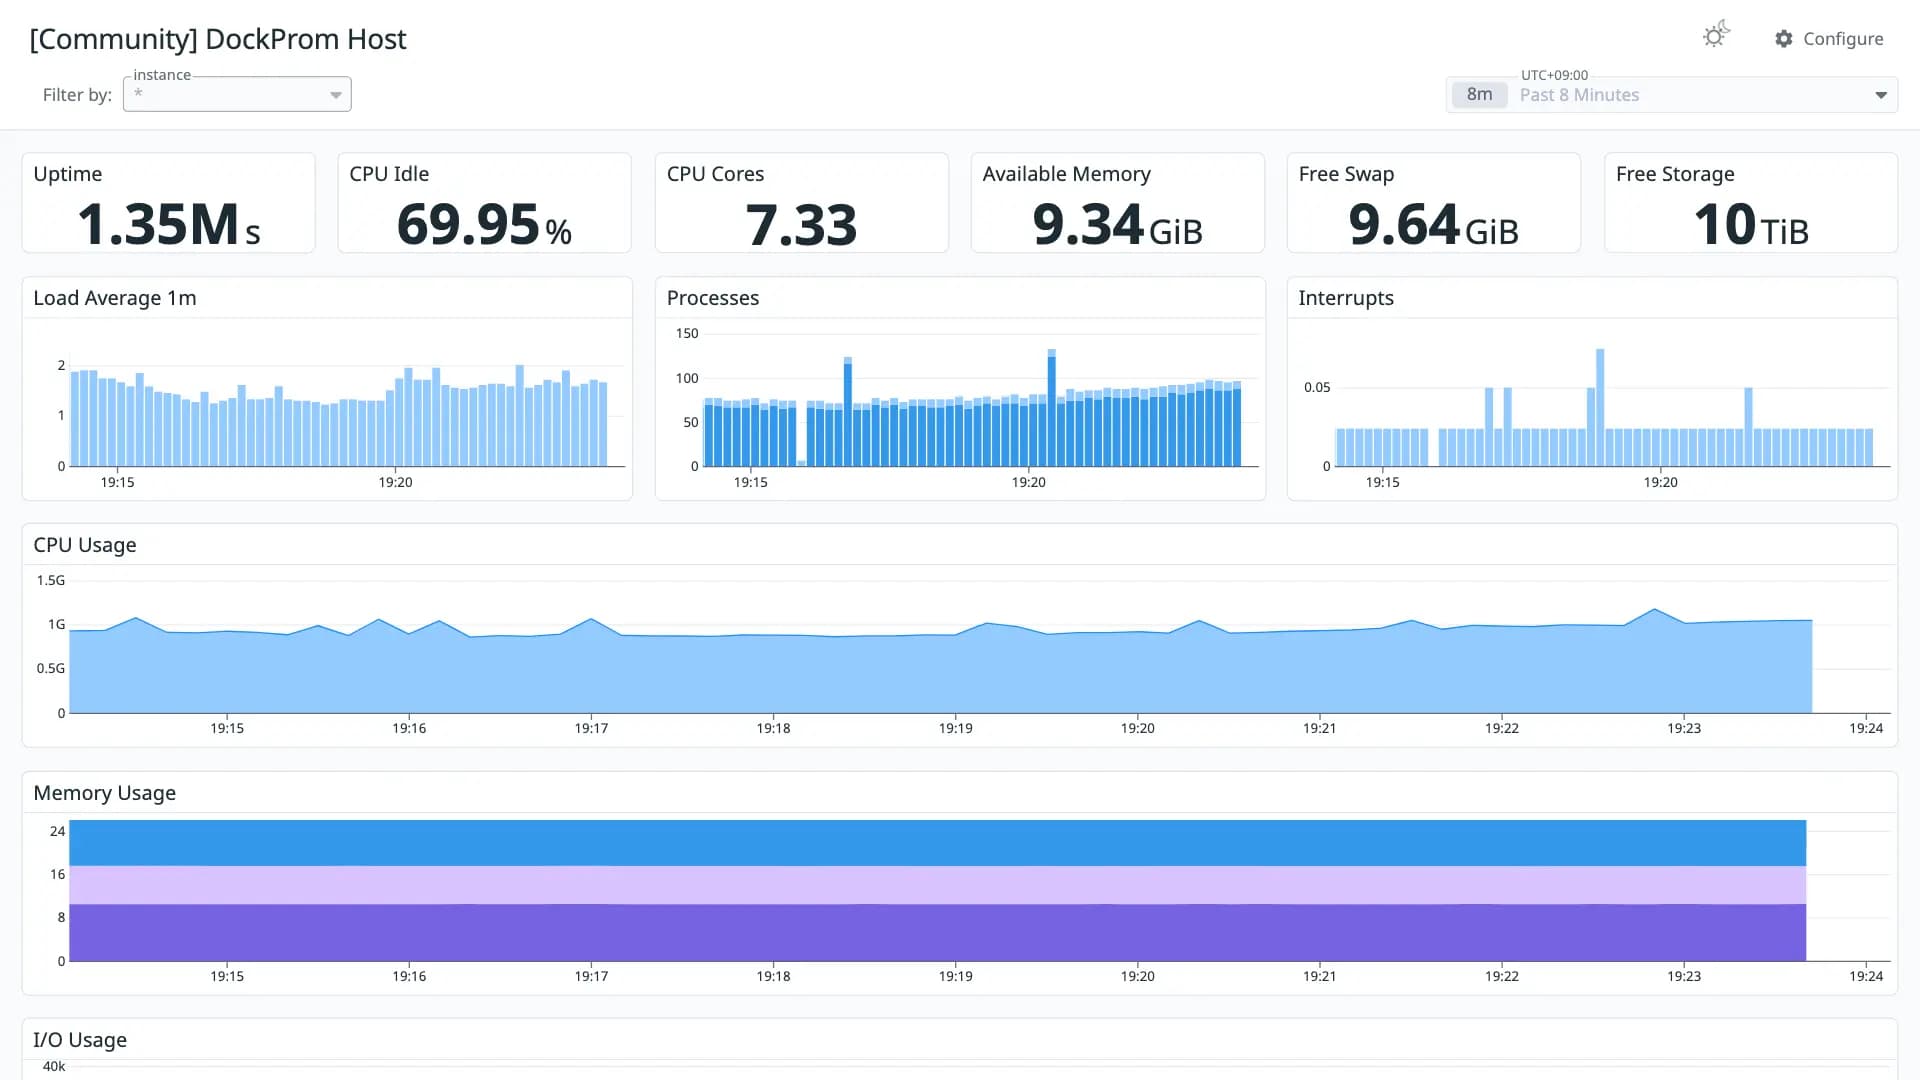Viewport: 1920px width, 1080px height.
Task: Click the blue top band in Memory Usage chart
Action: pyautogui.click(x=937, y=843)
